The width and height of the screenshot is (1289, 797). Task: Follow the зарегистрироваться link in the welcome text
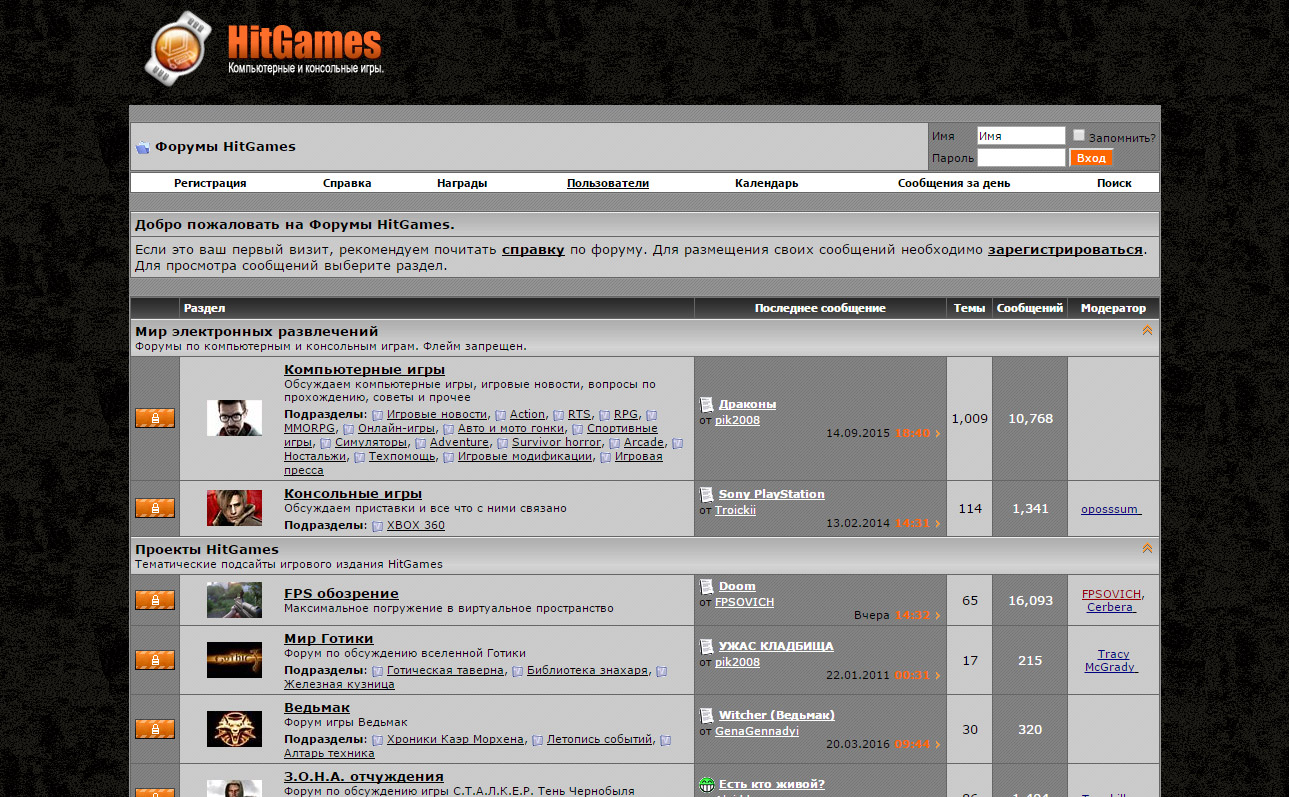[1065, 250]
